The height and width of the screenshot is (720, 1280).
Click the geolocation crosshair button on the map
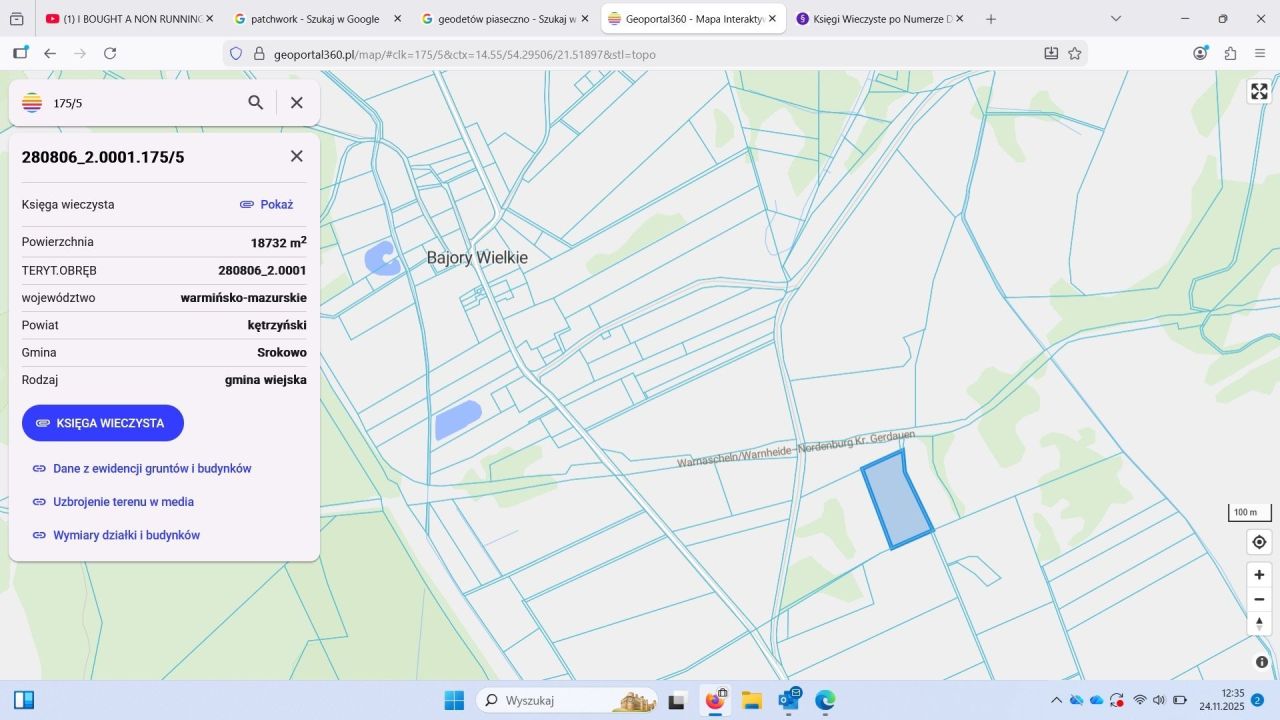tap(1259, 541)
